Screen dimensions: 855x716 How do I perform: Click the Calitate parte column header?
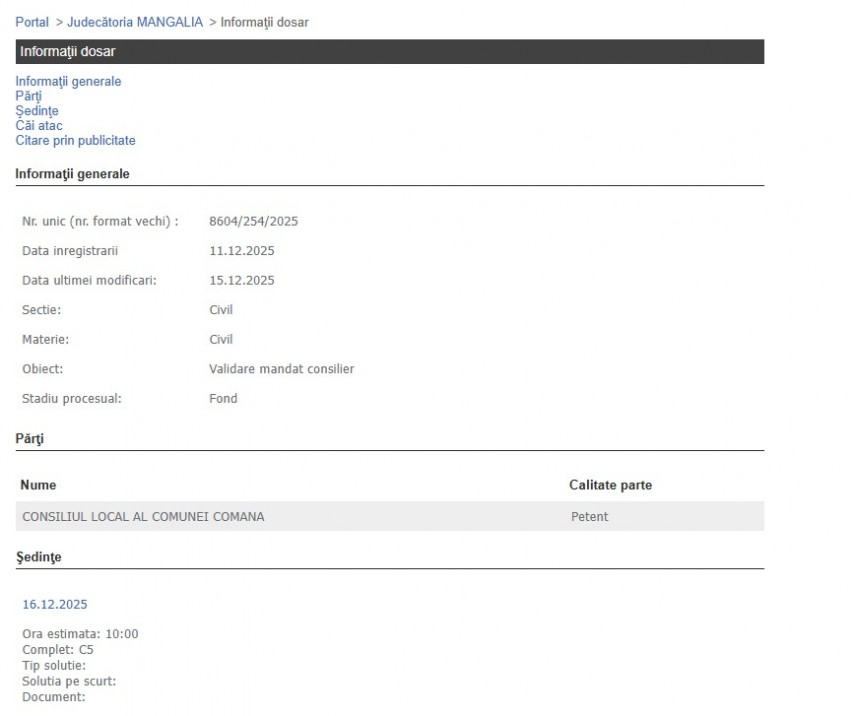click(610, 485)
